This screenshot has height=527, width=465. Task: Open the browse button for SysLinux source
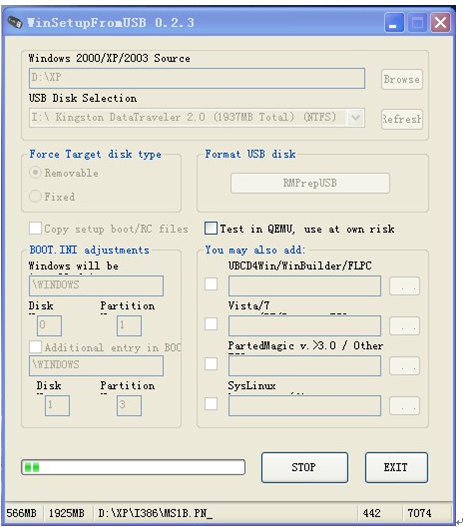click(405, 406)
